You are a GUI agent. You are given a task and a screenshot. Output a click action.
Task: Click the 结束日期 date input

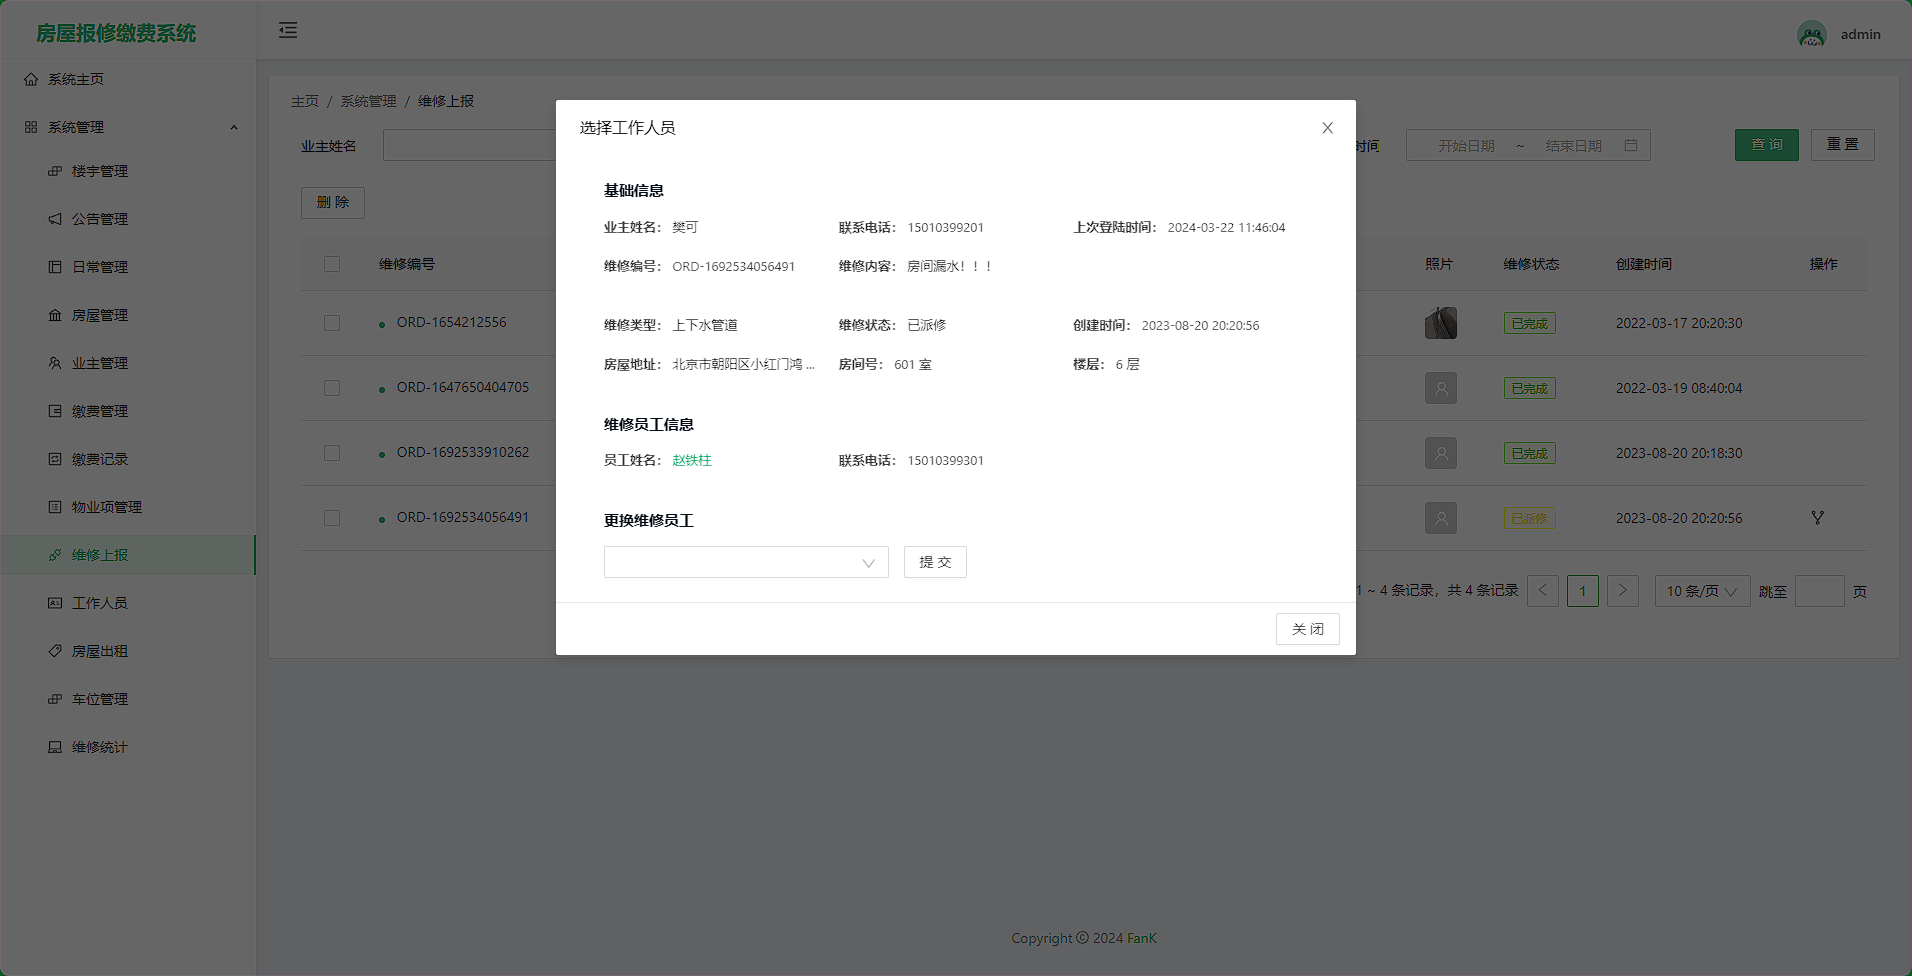(x=1573, y=146)
